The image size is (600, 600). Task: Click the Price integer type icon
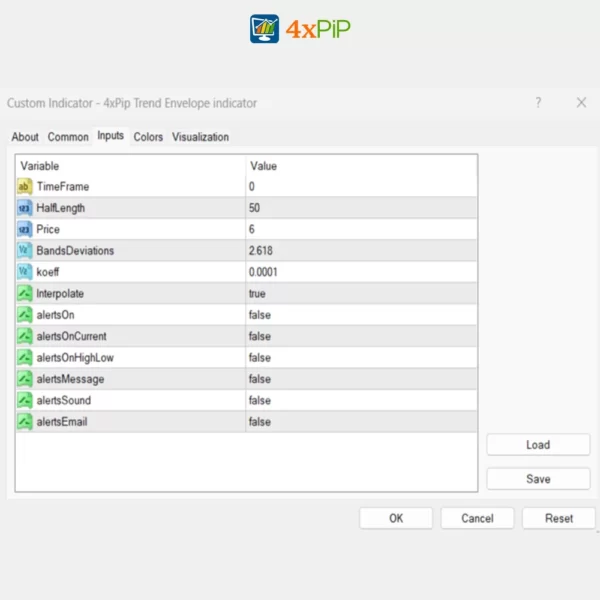click(x=25, y=230)
